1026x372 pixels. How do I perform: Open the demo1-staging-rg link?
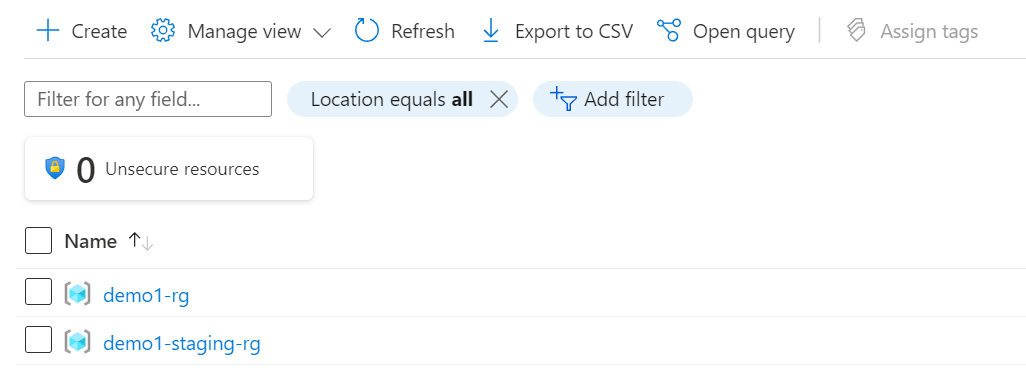pyautogui.click(x=182, y=343)
